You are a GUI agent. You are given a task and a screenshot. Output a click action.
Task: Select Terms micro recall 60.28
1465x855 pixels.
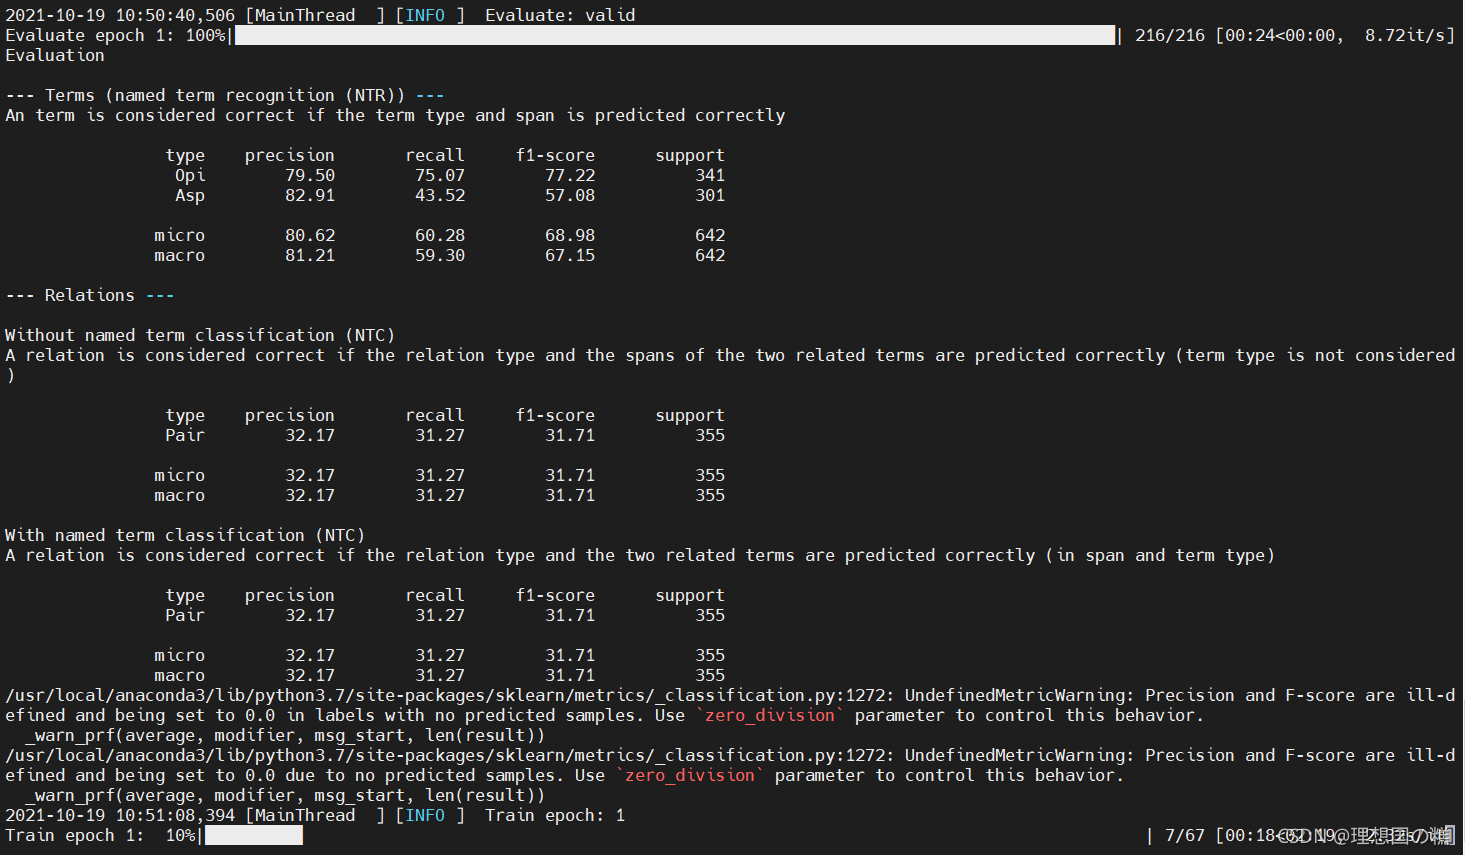coord(440,235)
